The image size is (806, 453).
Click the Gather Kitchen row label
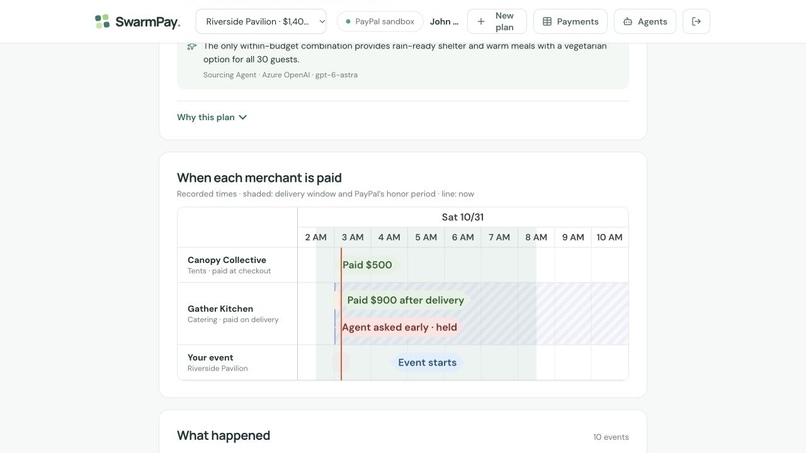(x=220, y=309)
